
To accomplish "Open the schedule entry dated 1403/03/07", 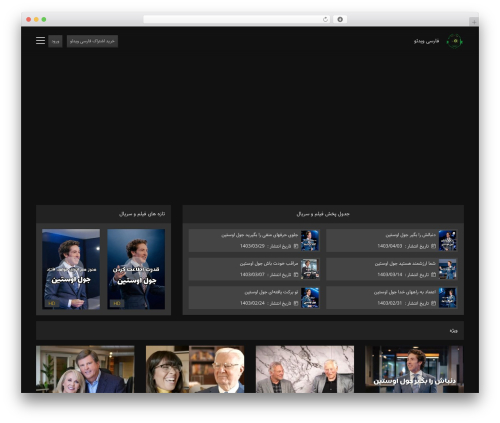I will coord(254,269).
